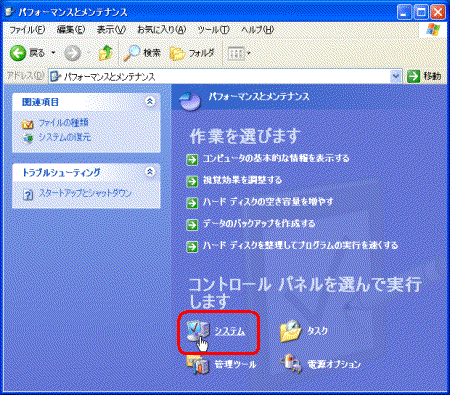Click inside the address bar field
Image resolution: width=450 pixels, height=395 pixels.
(x=220, y=77)
